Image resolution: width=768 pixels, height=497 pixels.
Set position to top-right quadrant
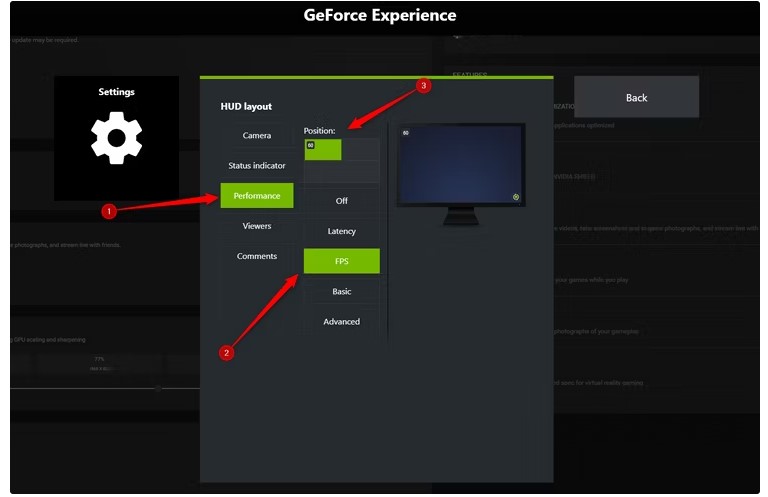coord(360,149)
